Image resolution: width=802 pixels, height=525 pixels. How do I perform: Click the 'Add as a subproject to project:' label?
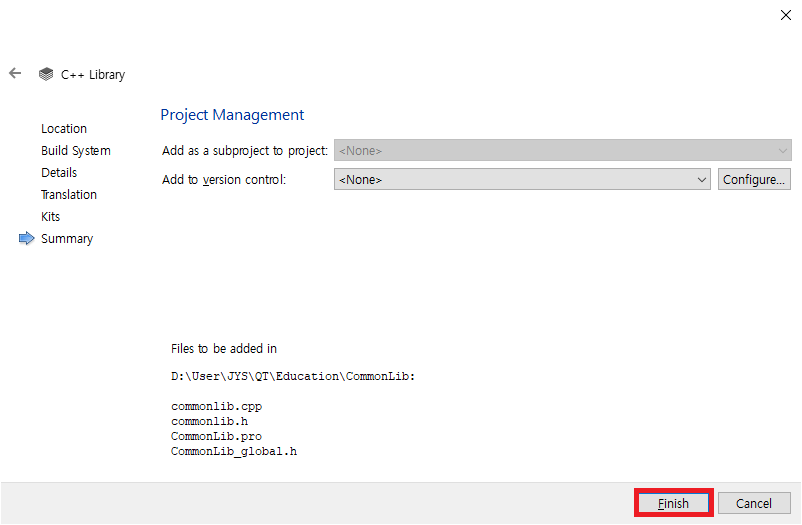tap(245, 150)
